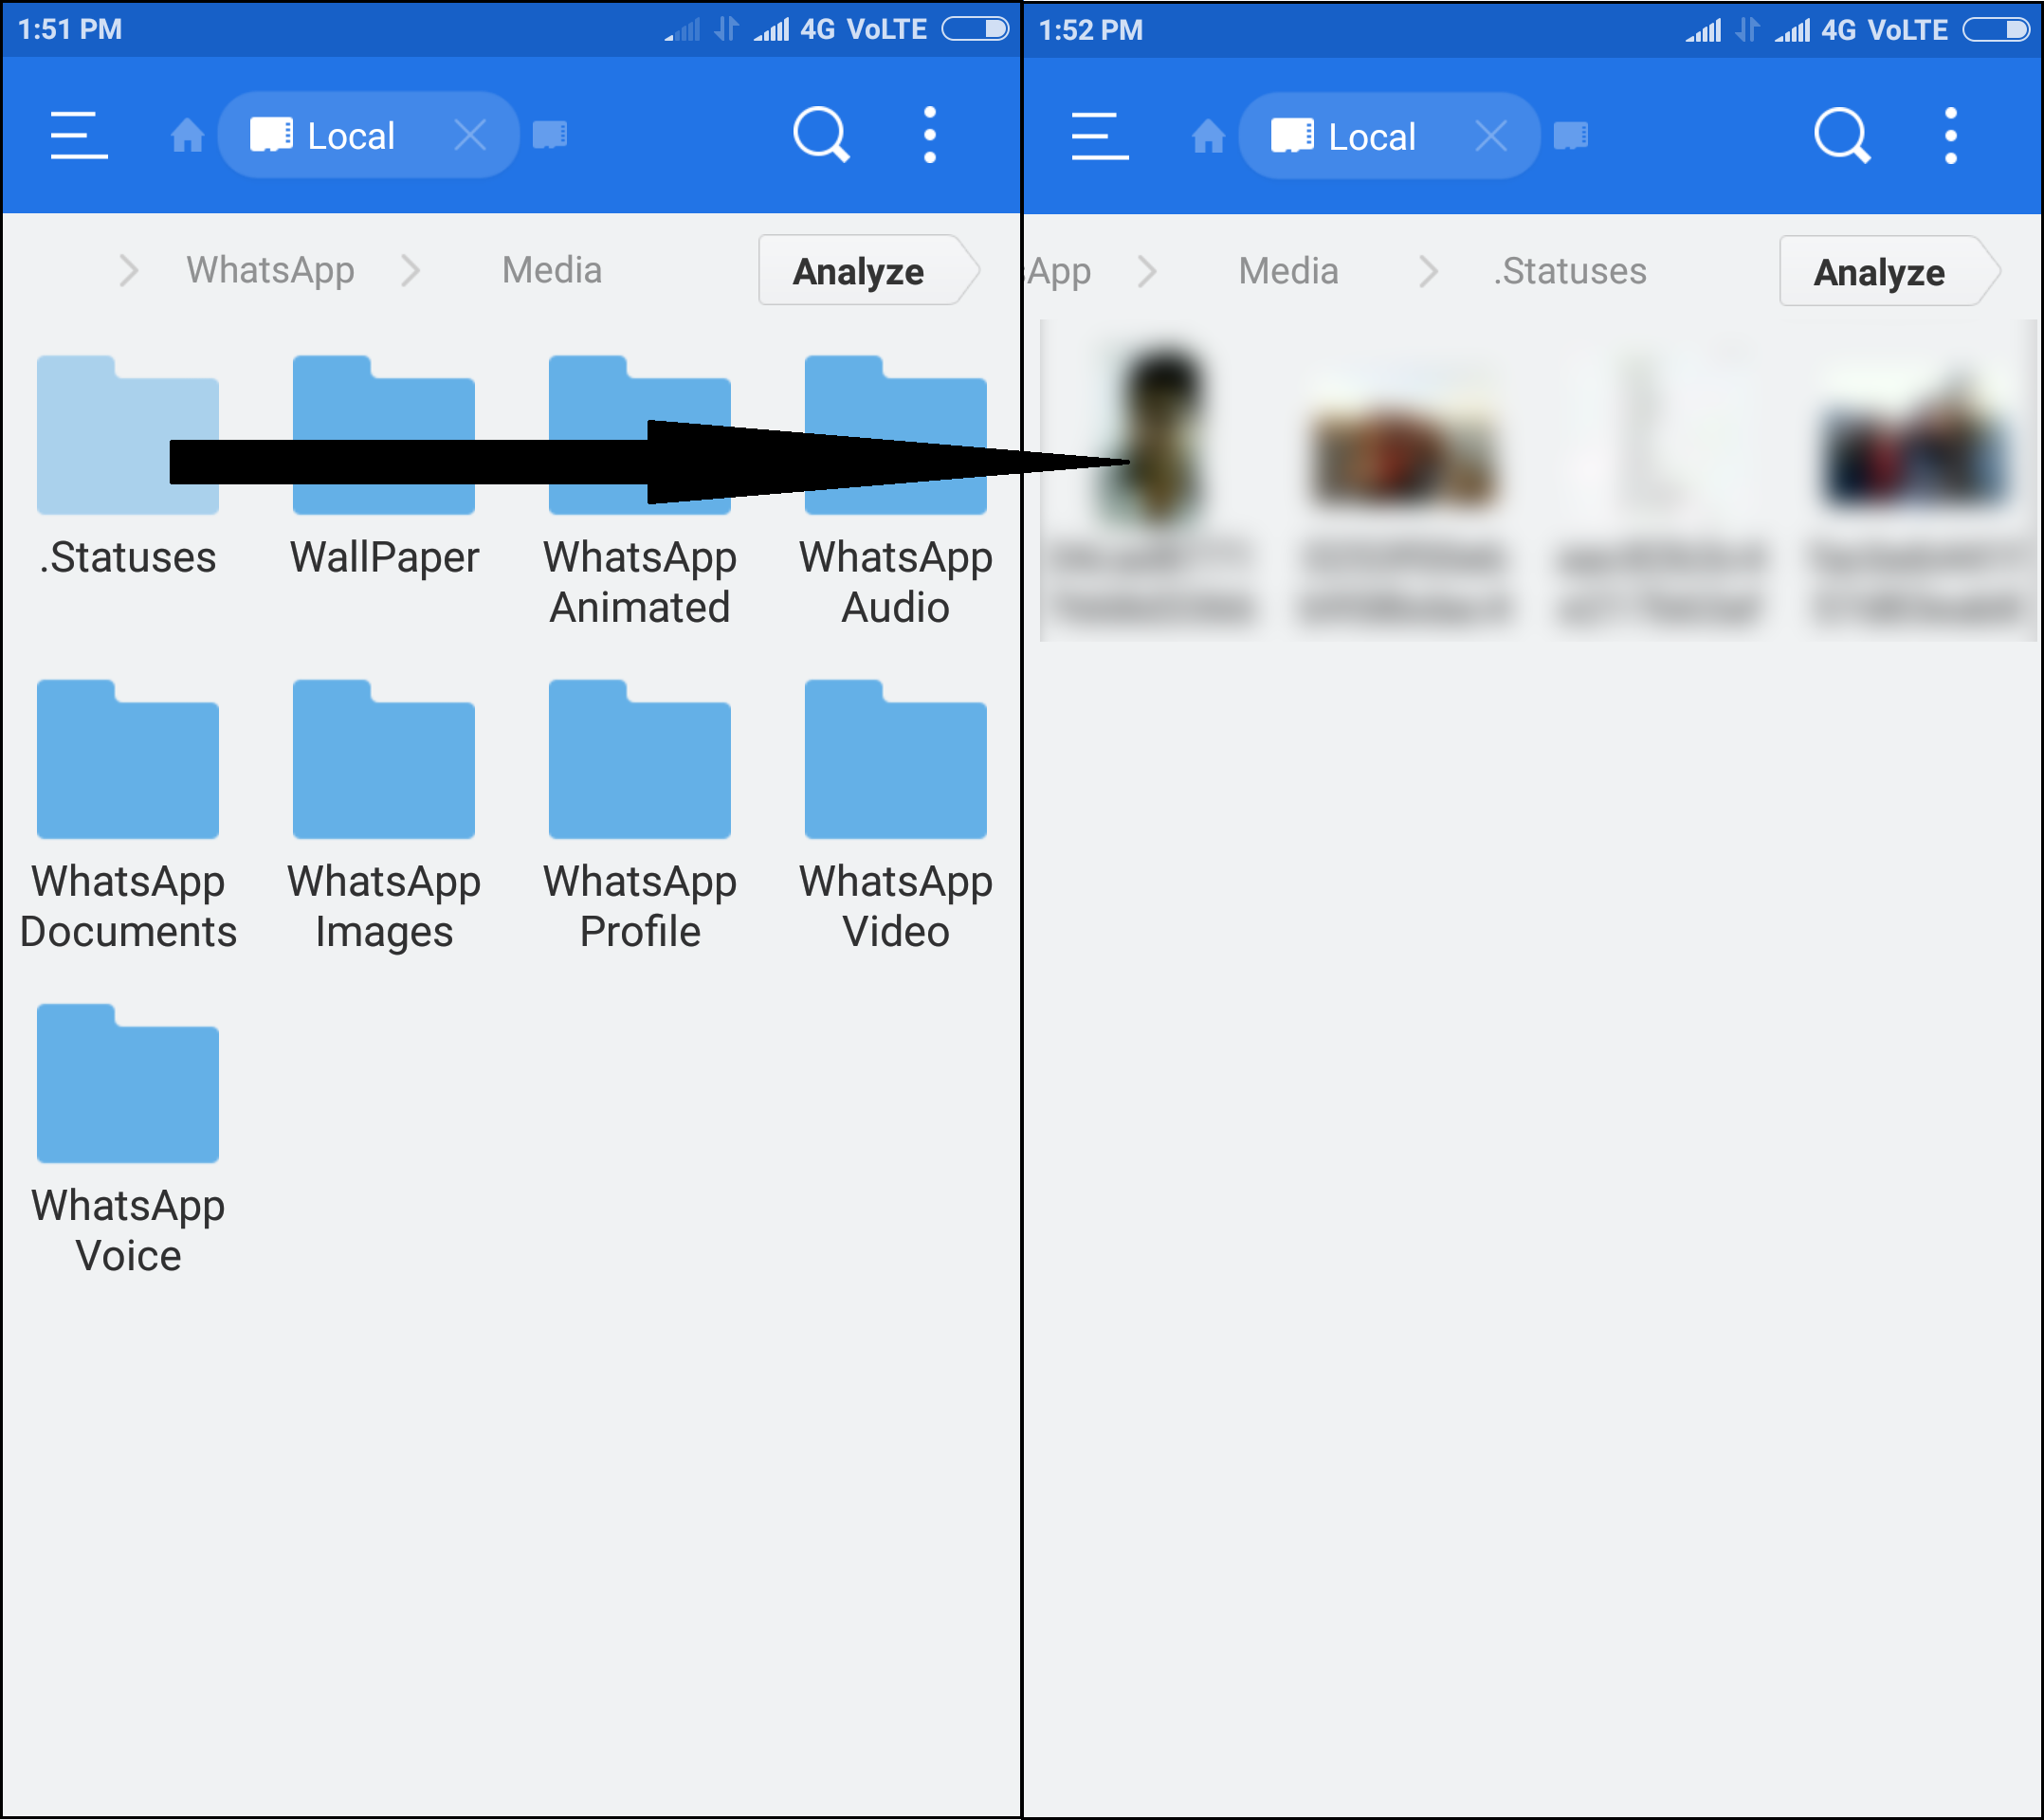Tap Analyze button in left screen

pos(868,270)
